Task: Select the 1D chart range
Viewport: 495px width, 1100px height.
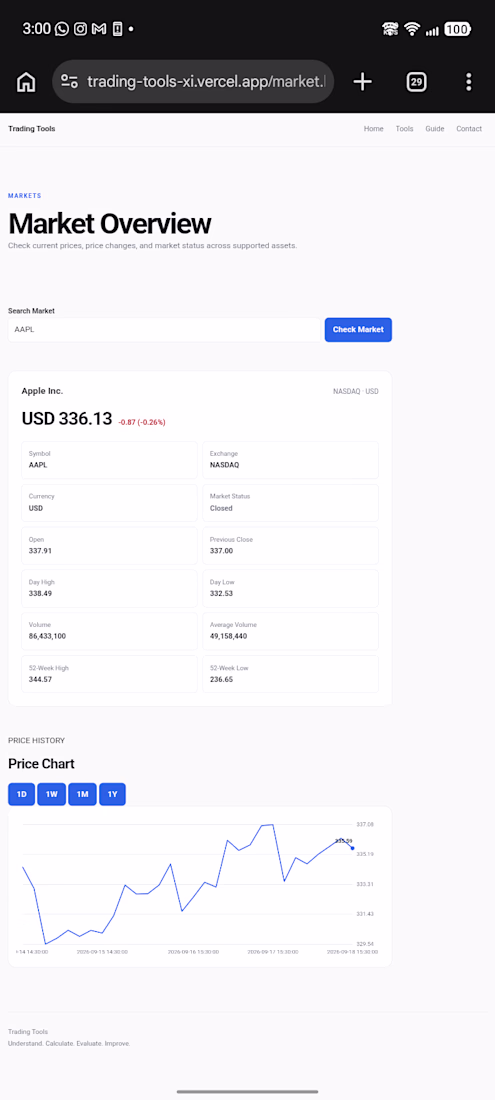Action: point(21,794)
